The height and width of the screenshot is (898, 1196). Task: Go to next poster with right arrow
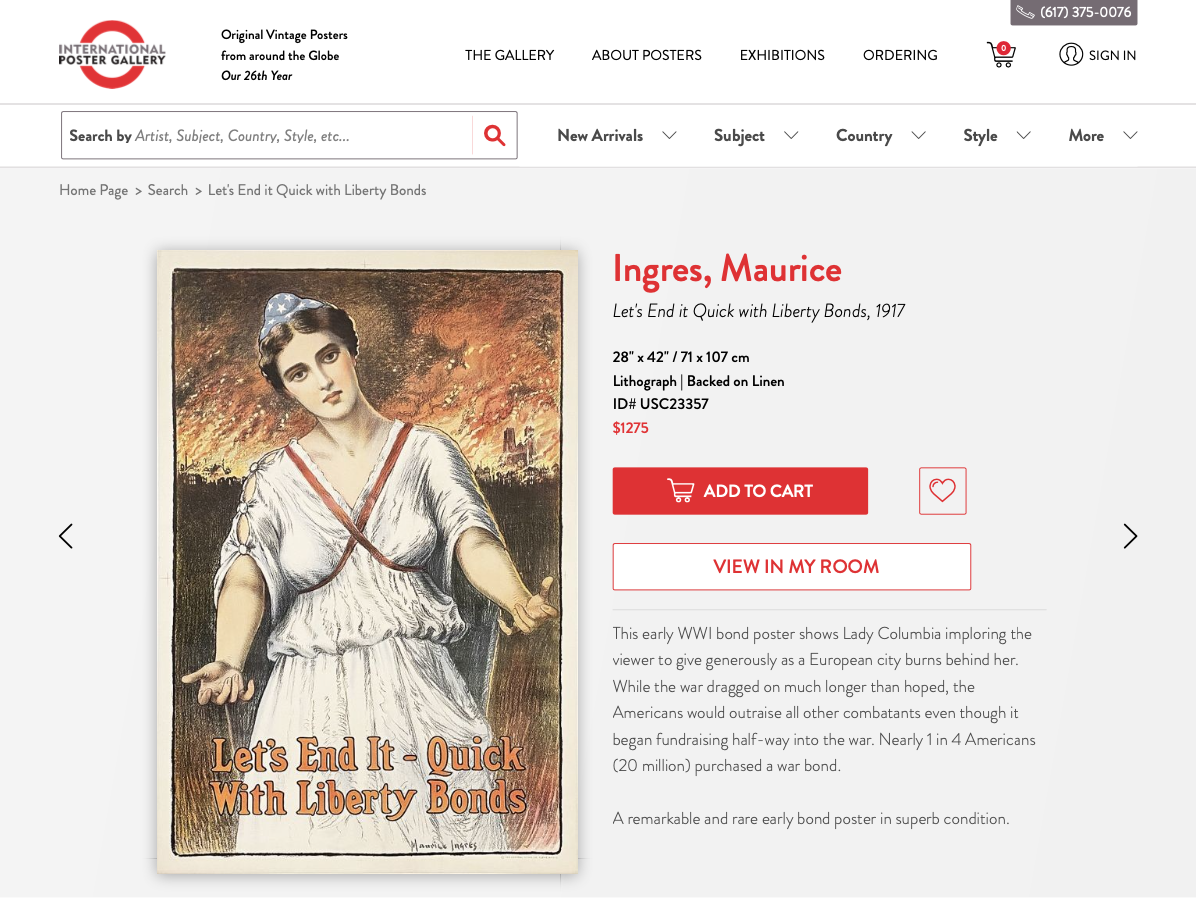click(x=1130, y=536)
